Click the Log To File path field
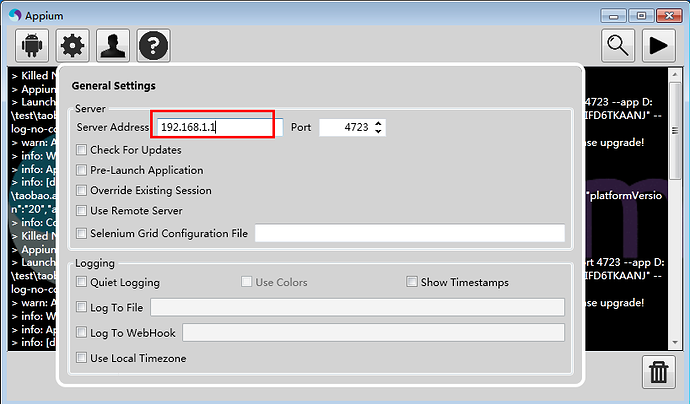Viewport: 690px width, 404px height. click(357, 307)
